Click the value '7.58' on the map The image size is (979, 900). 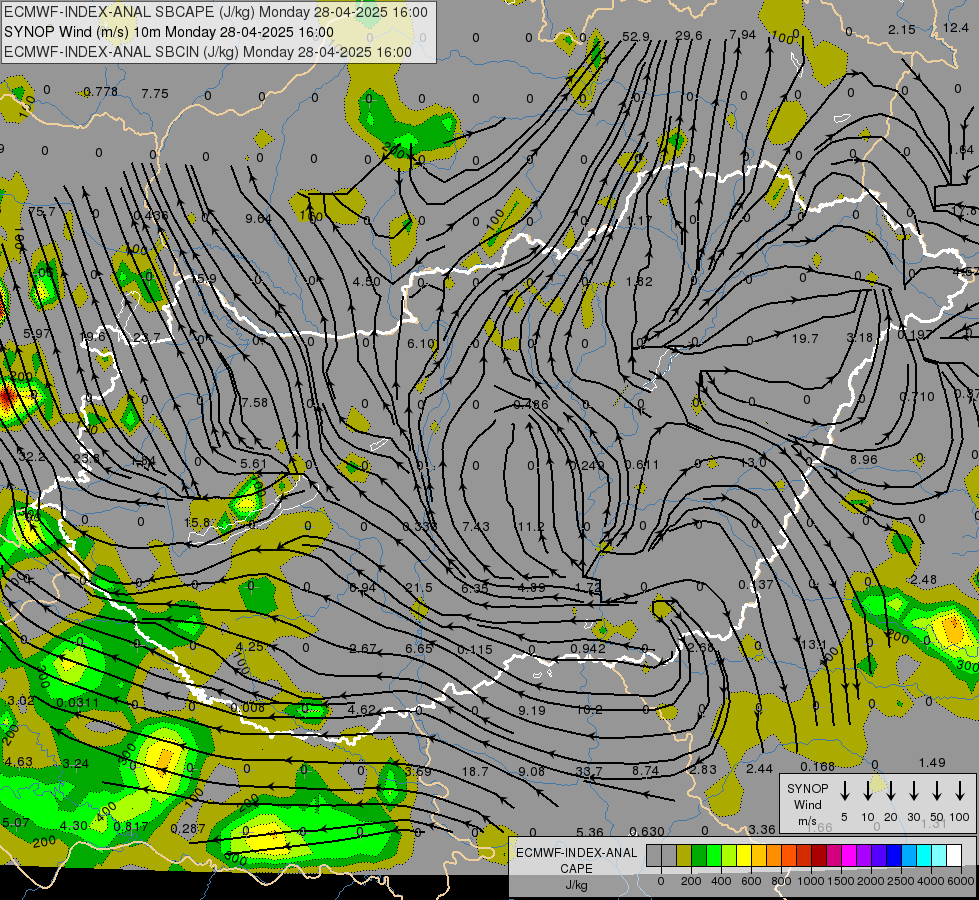tap(254, 402)
